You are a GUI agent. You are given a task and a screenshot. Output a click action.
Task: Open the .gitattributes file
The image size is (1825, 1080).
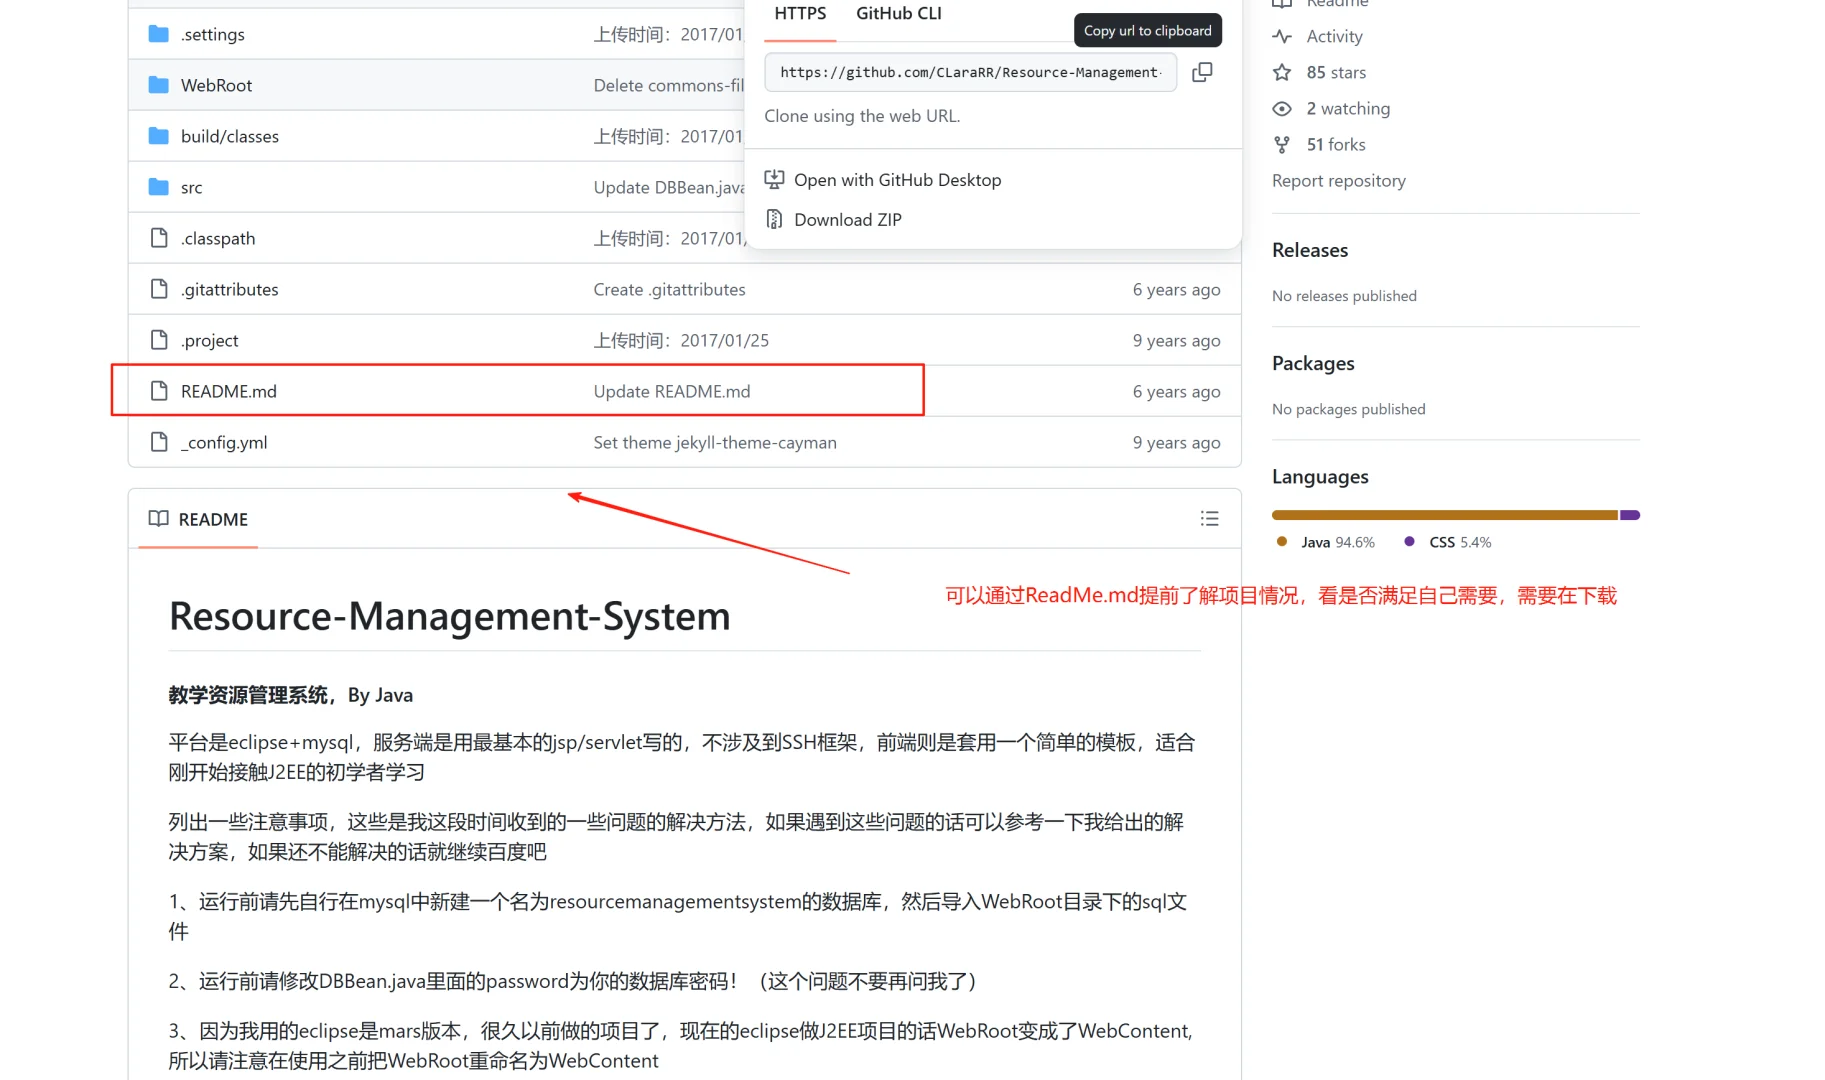[x=228, y=289]
